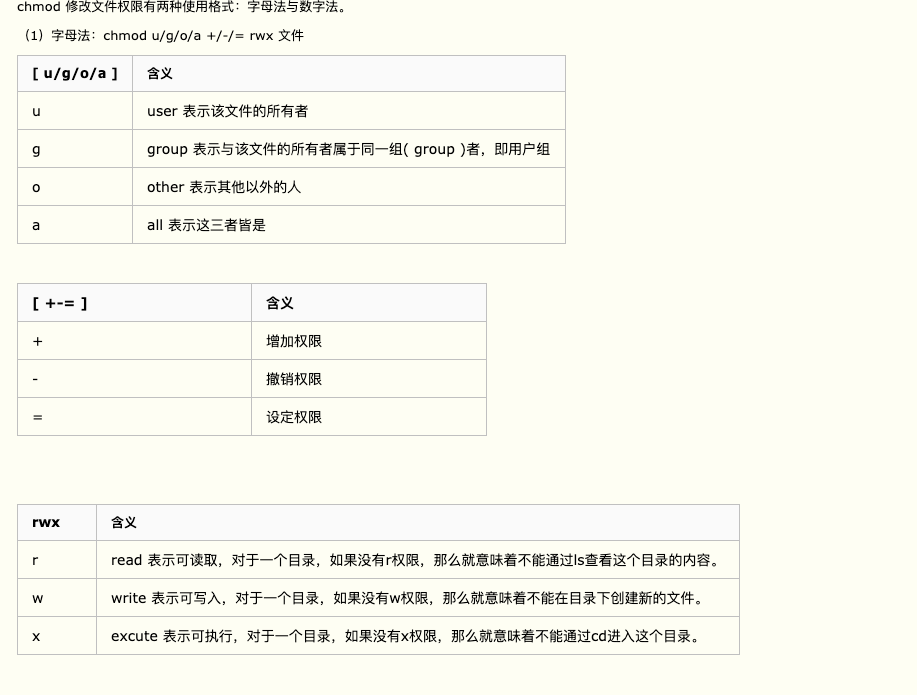This screenshot has width=917, height=695.
Task: Click the 'w' cell in the rwx table
Action: (57, 598)
